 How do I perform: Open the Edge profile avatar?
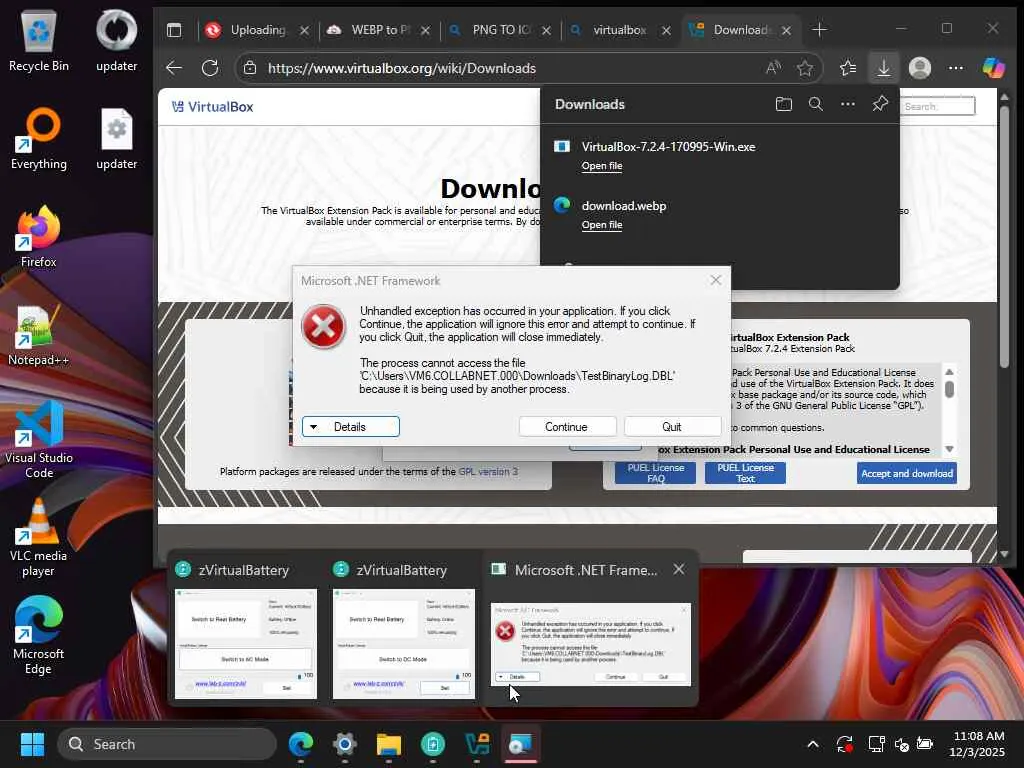point(920,68)
